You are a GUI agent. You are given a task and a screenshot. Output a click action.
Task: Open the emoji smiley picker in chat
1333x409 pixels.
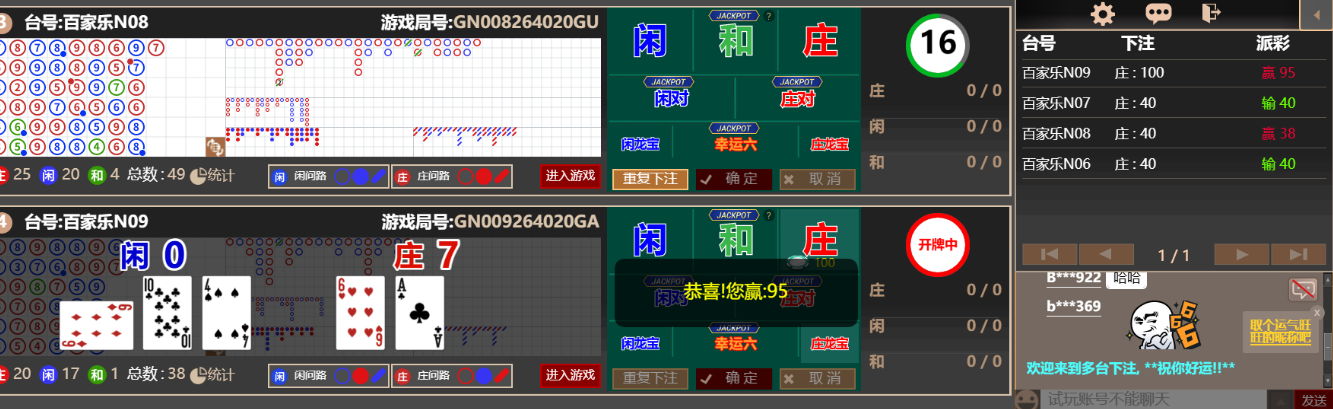pyautogui.click(x=1026, y=399)
